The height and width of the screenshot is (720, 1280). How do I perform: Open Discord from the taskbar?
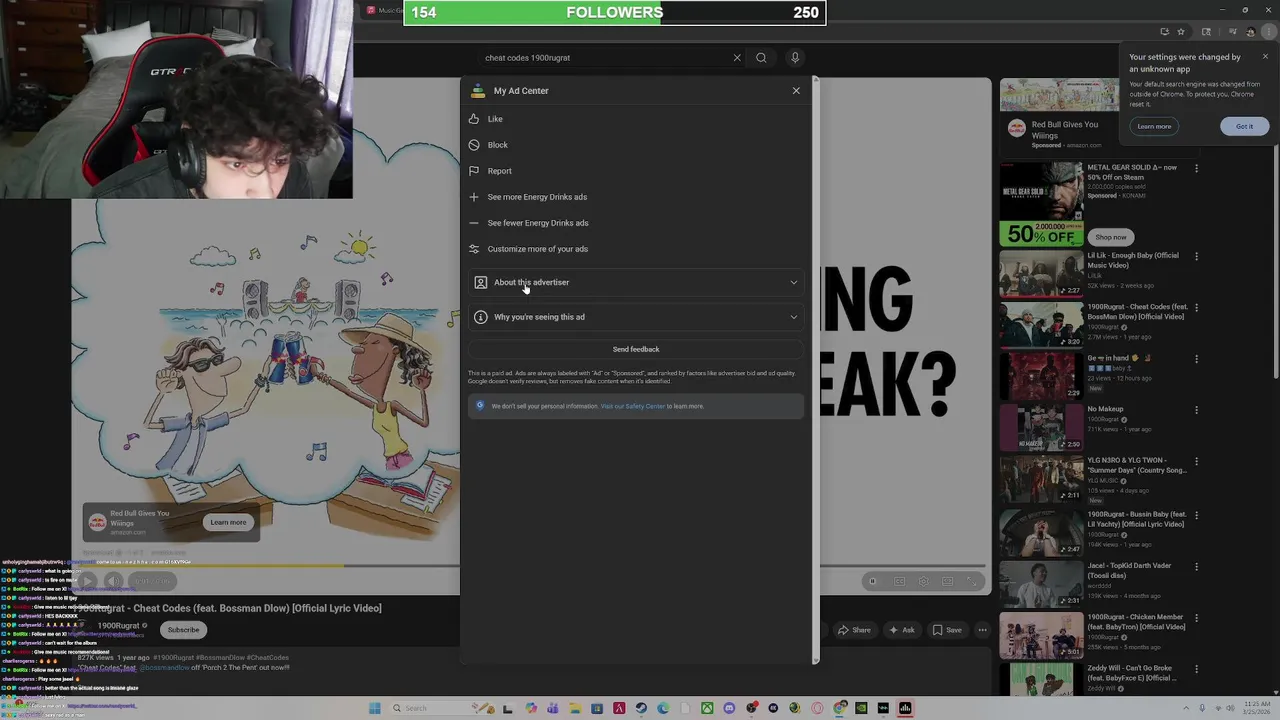[x=729, y=708]
